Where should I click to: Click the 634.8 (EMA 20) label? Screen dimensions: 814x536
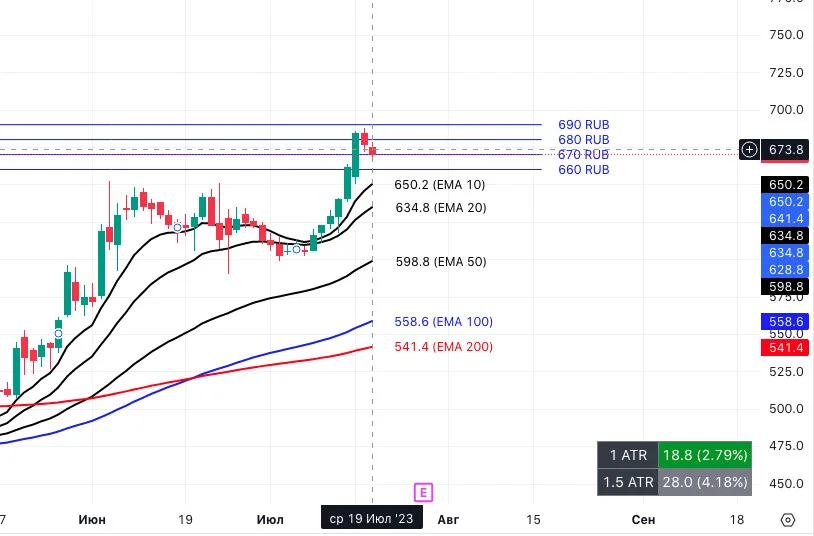click(441, 208)
